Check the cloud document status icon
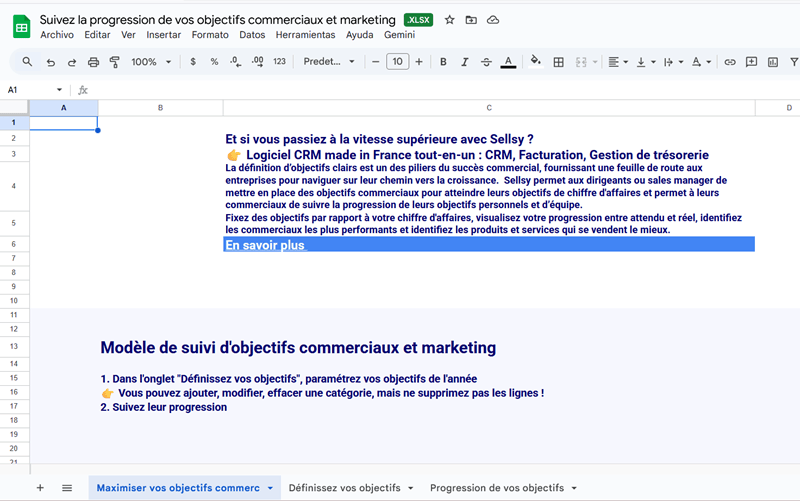Viewport: 800px width, 501px height. point(493,20)
